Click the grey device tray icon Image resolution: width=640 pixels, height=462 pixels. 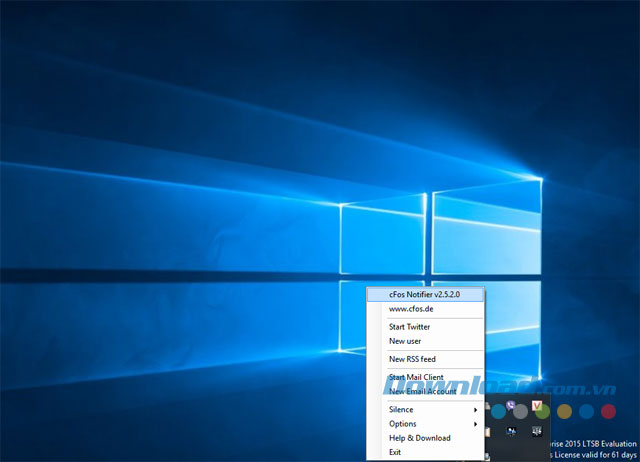537,431
